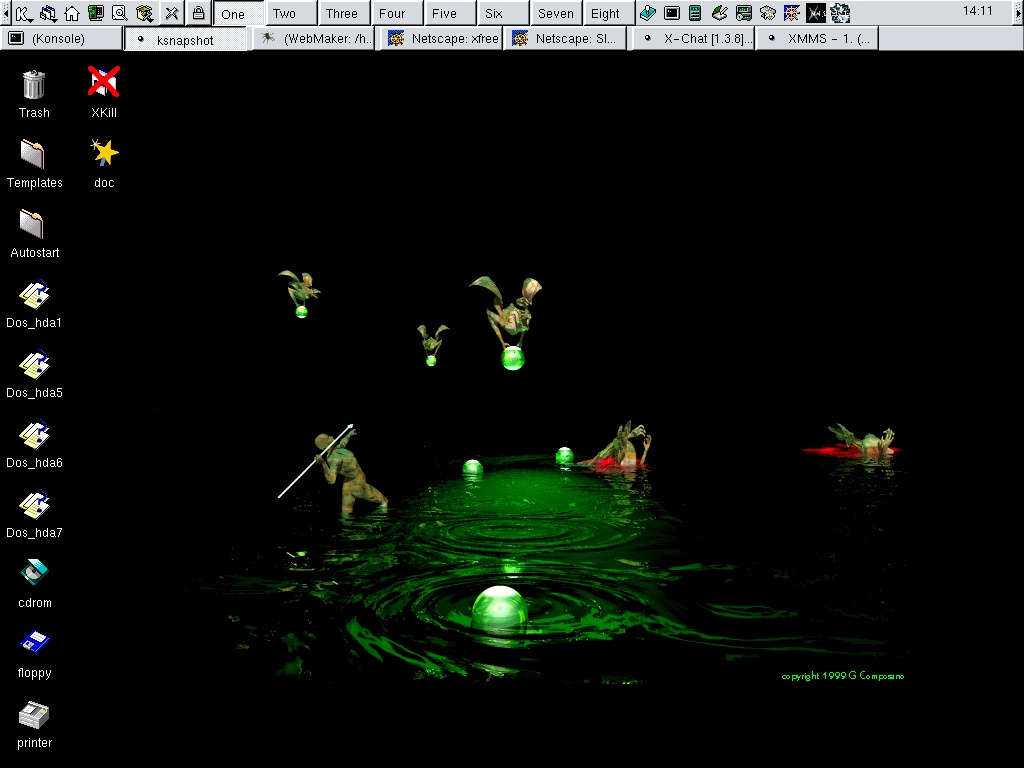Launch the pen-and-paper editor panel icon
Image resolution: width=1024 pixels, height=768 pixels.
click(x=719, y=12)
